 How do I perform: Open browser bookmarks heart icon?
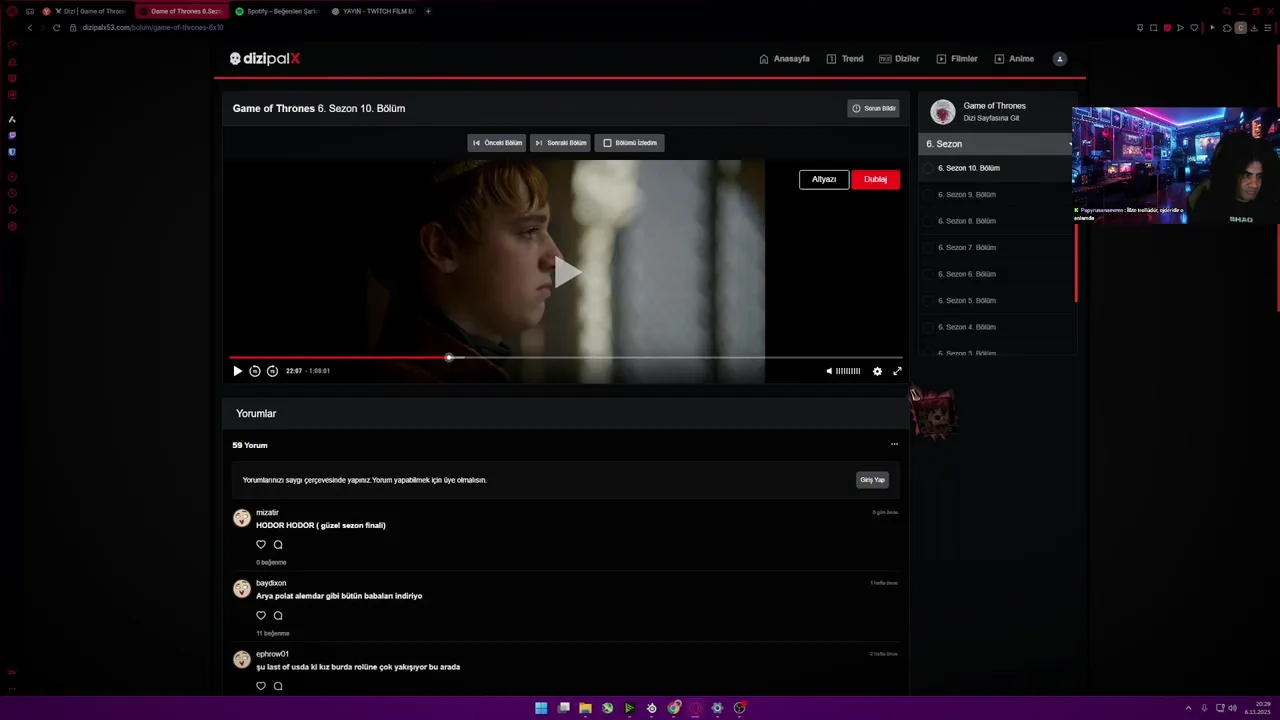pos(1194,28)
